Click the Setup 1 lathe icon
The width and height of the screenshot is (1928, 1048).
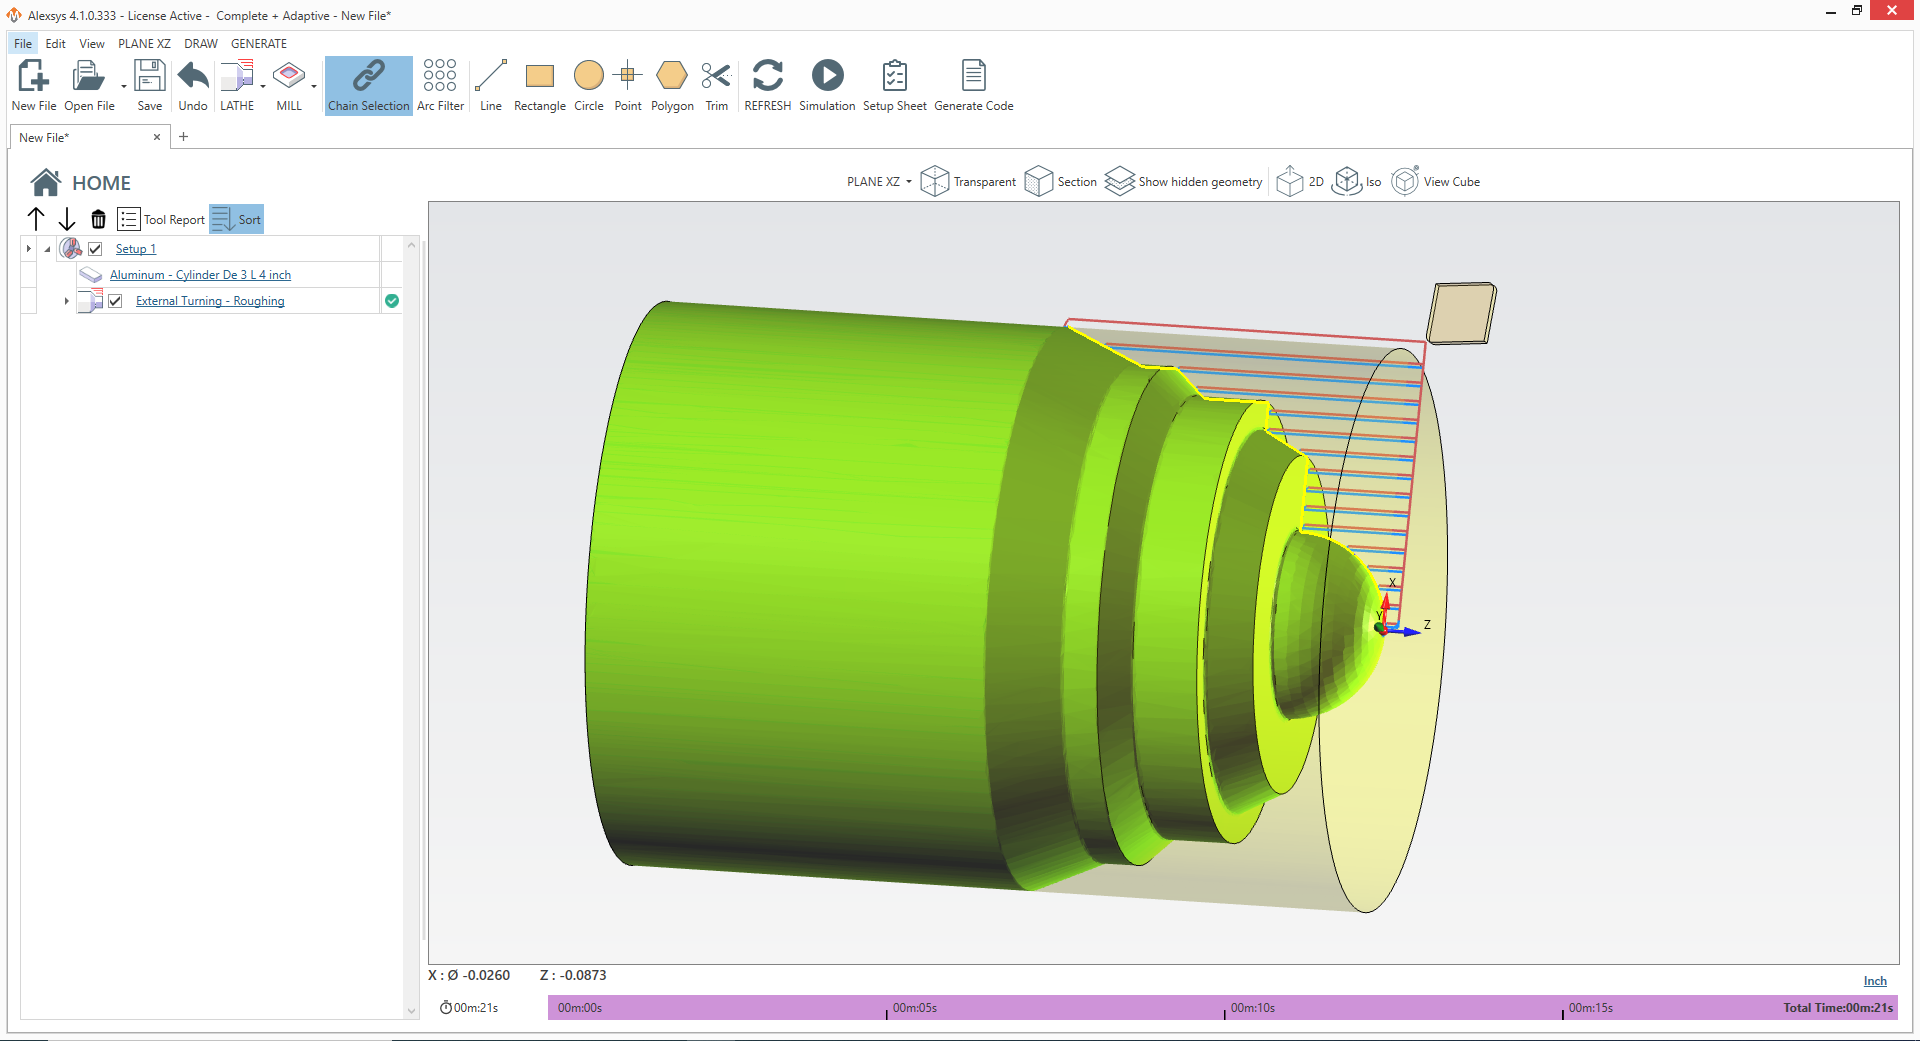click(71, 248)
